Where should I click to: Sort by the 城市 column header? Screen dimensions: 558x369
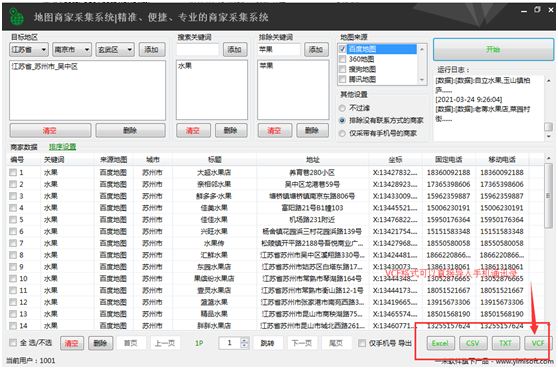pyautogui.click(x=153, y=160)
